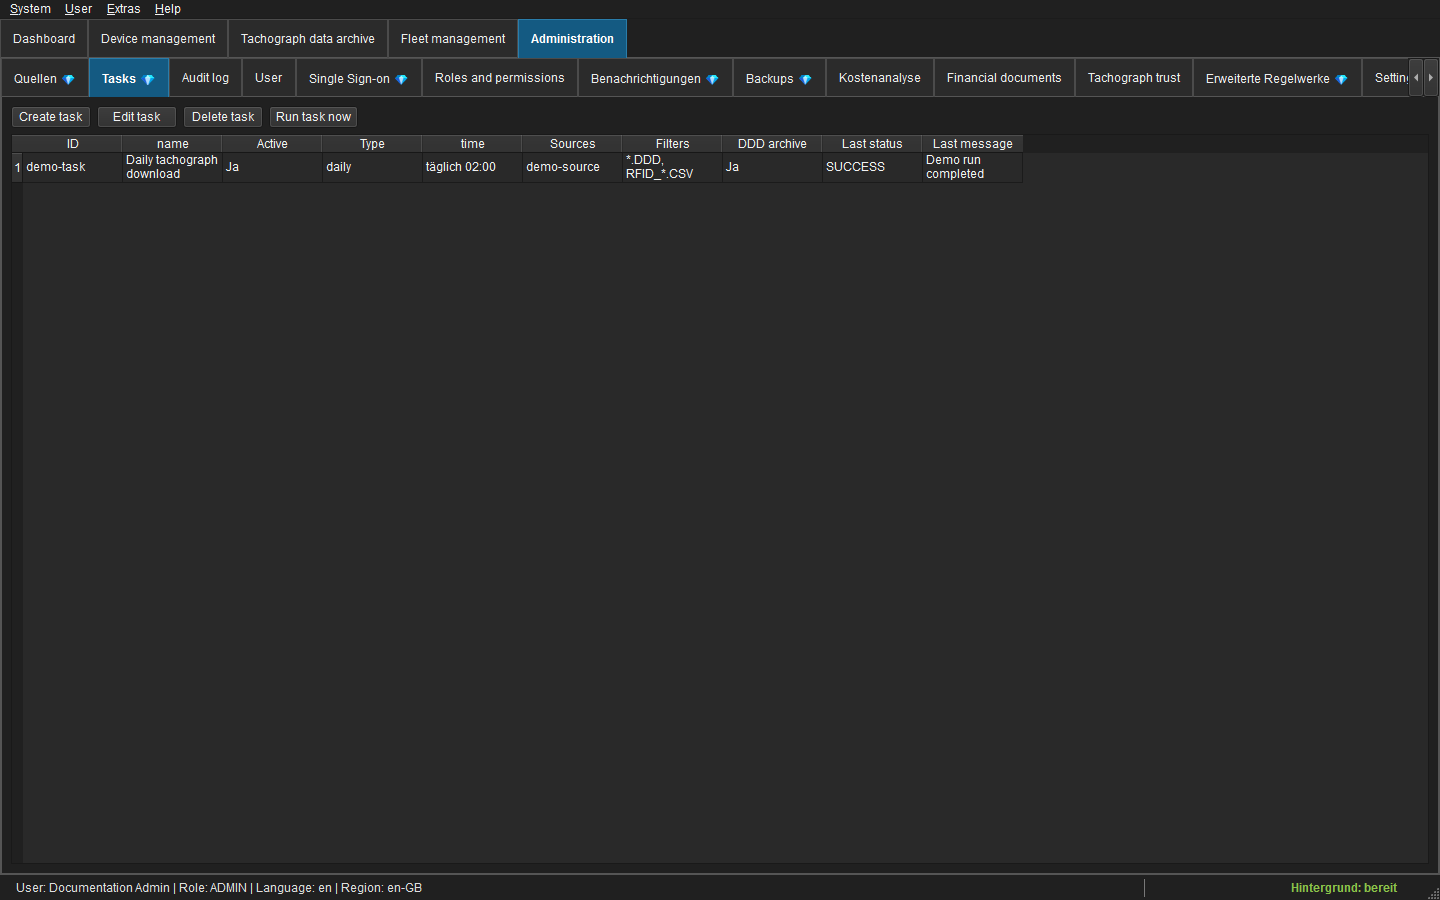Open Single Sign-on sub-tab
This screenshot has height=900, width=1440.
click(359, 78)
